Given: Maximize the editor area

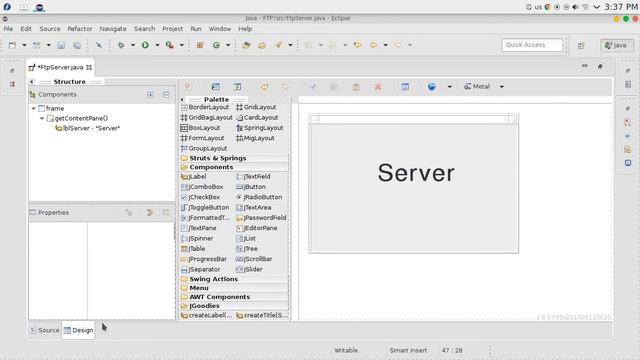Looking at the screenshot, I should tap(600, 66).
